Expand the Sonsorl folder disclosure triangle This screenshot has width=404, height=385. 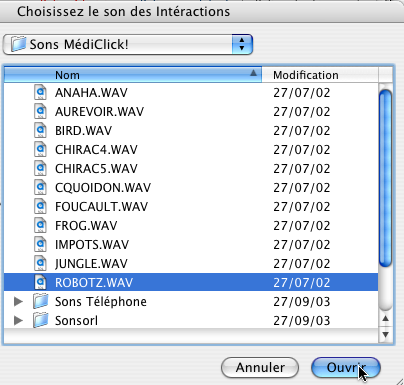point(18,321)
